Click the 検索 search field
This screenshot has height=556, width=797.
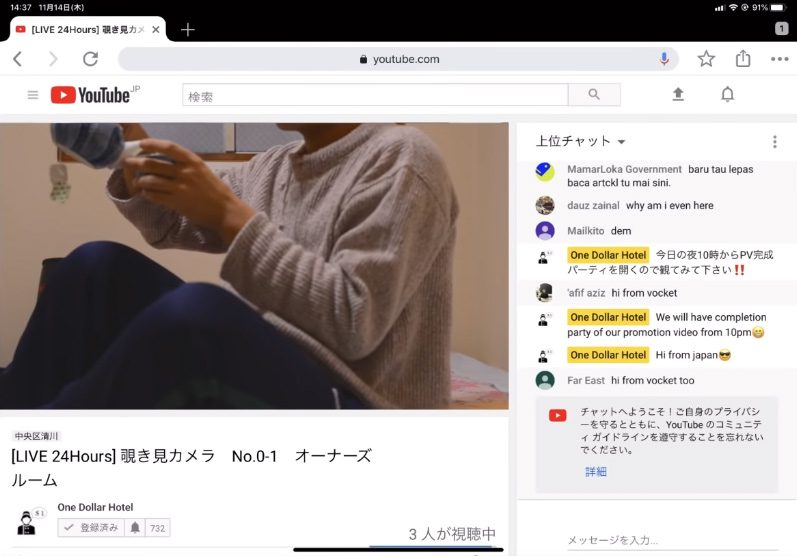coord(375,95)
